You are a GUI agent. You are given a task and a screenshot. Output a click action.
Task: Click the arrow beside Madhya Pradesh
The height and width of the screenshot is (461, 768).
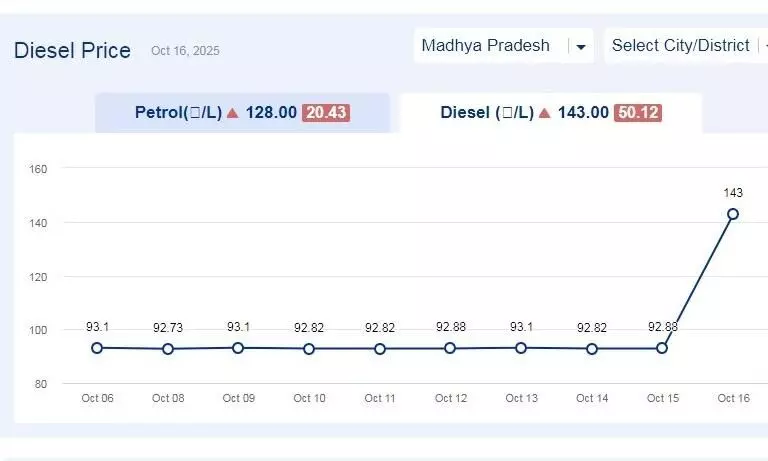[x=580, y=47]
